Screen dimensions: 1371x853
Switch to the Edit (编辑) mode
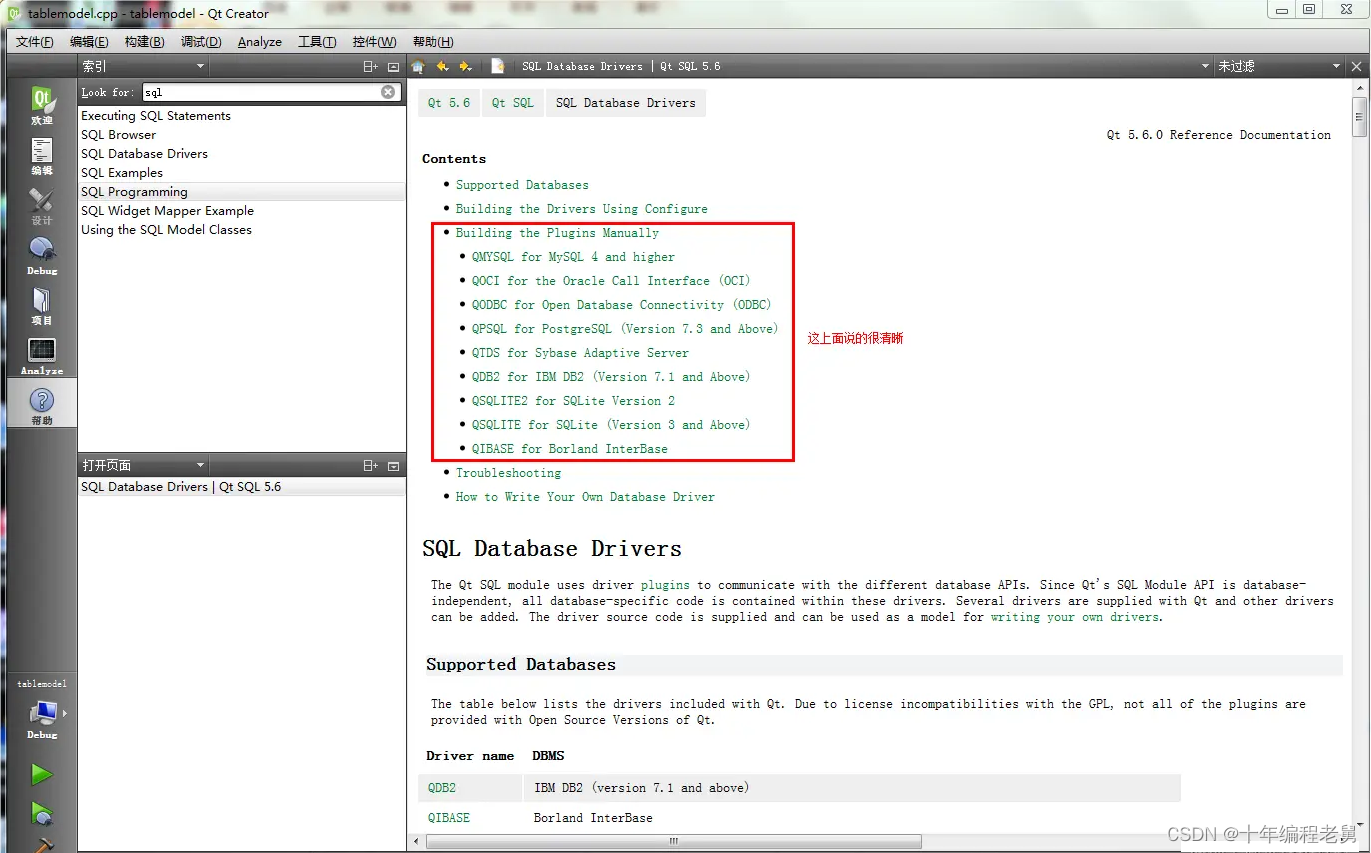(x=41, y=155)
